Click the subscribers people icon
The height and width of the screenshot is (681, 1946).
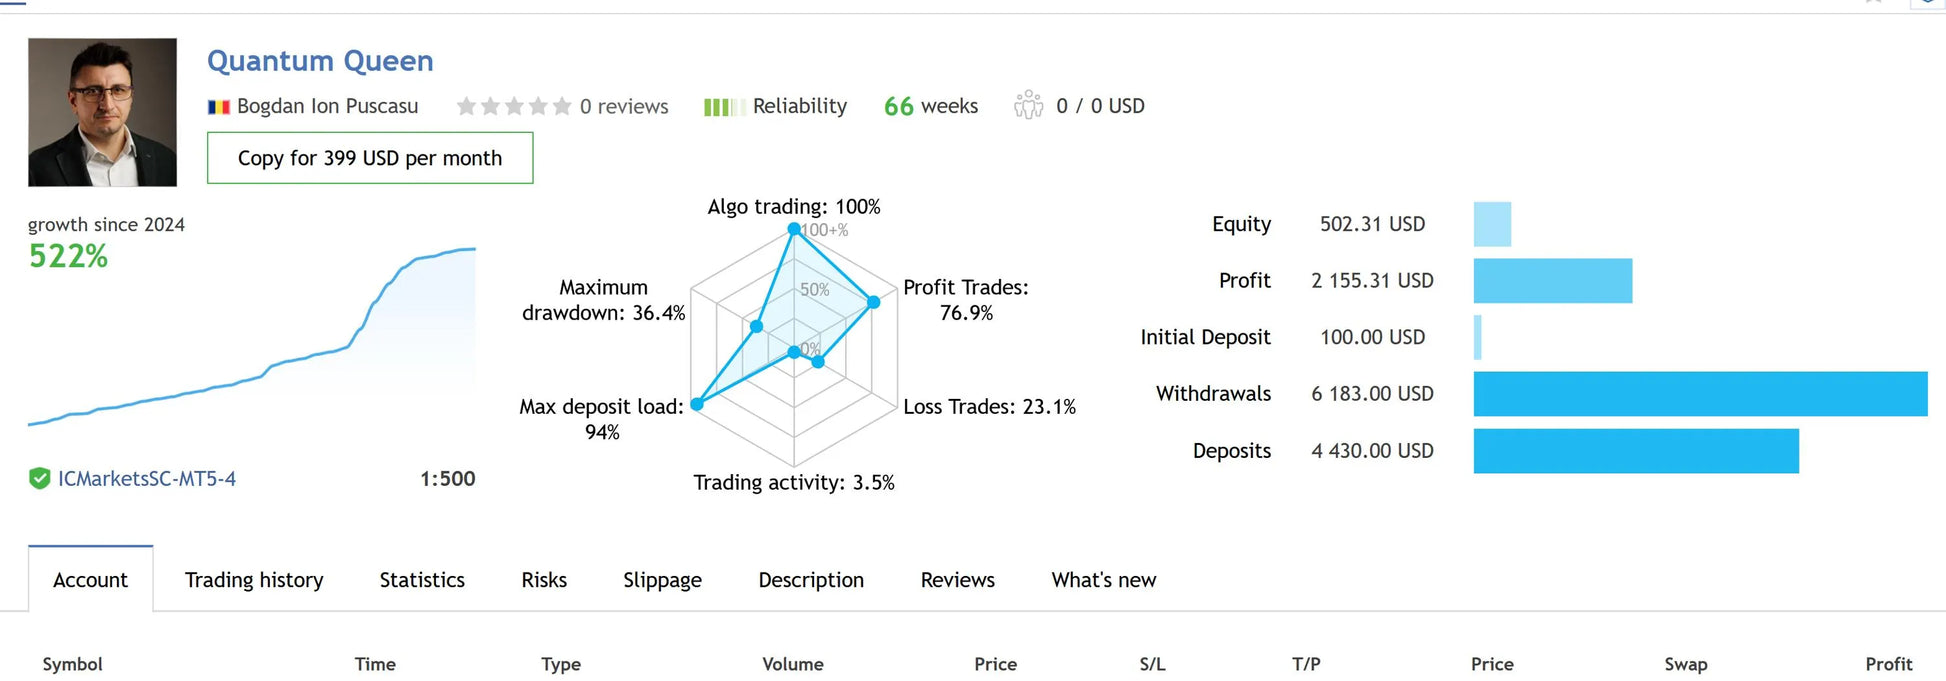coord(1028,105)
